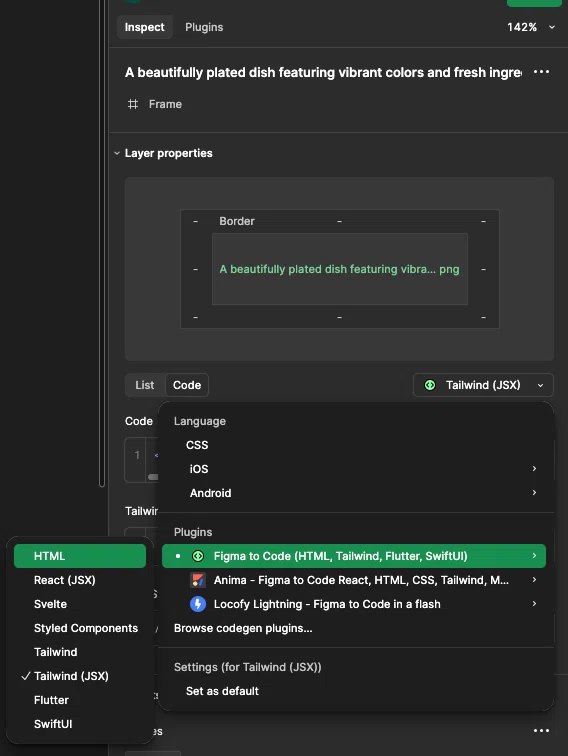Switch to the Inspect tab
Screen dimensions: 568x756
tap(144, 27)
